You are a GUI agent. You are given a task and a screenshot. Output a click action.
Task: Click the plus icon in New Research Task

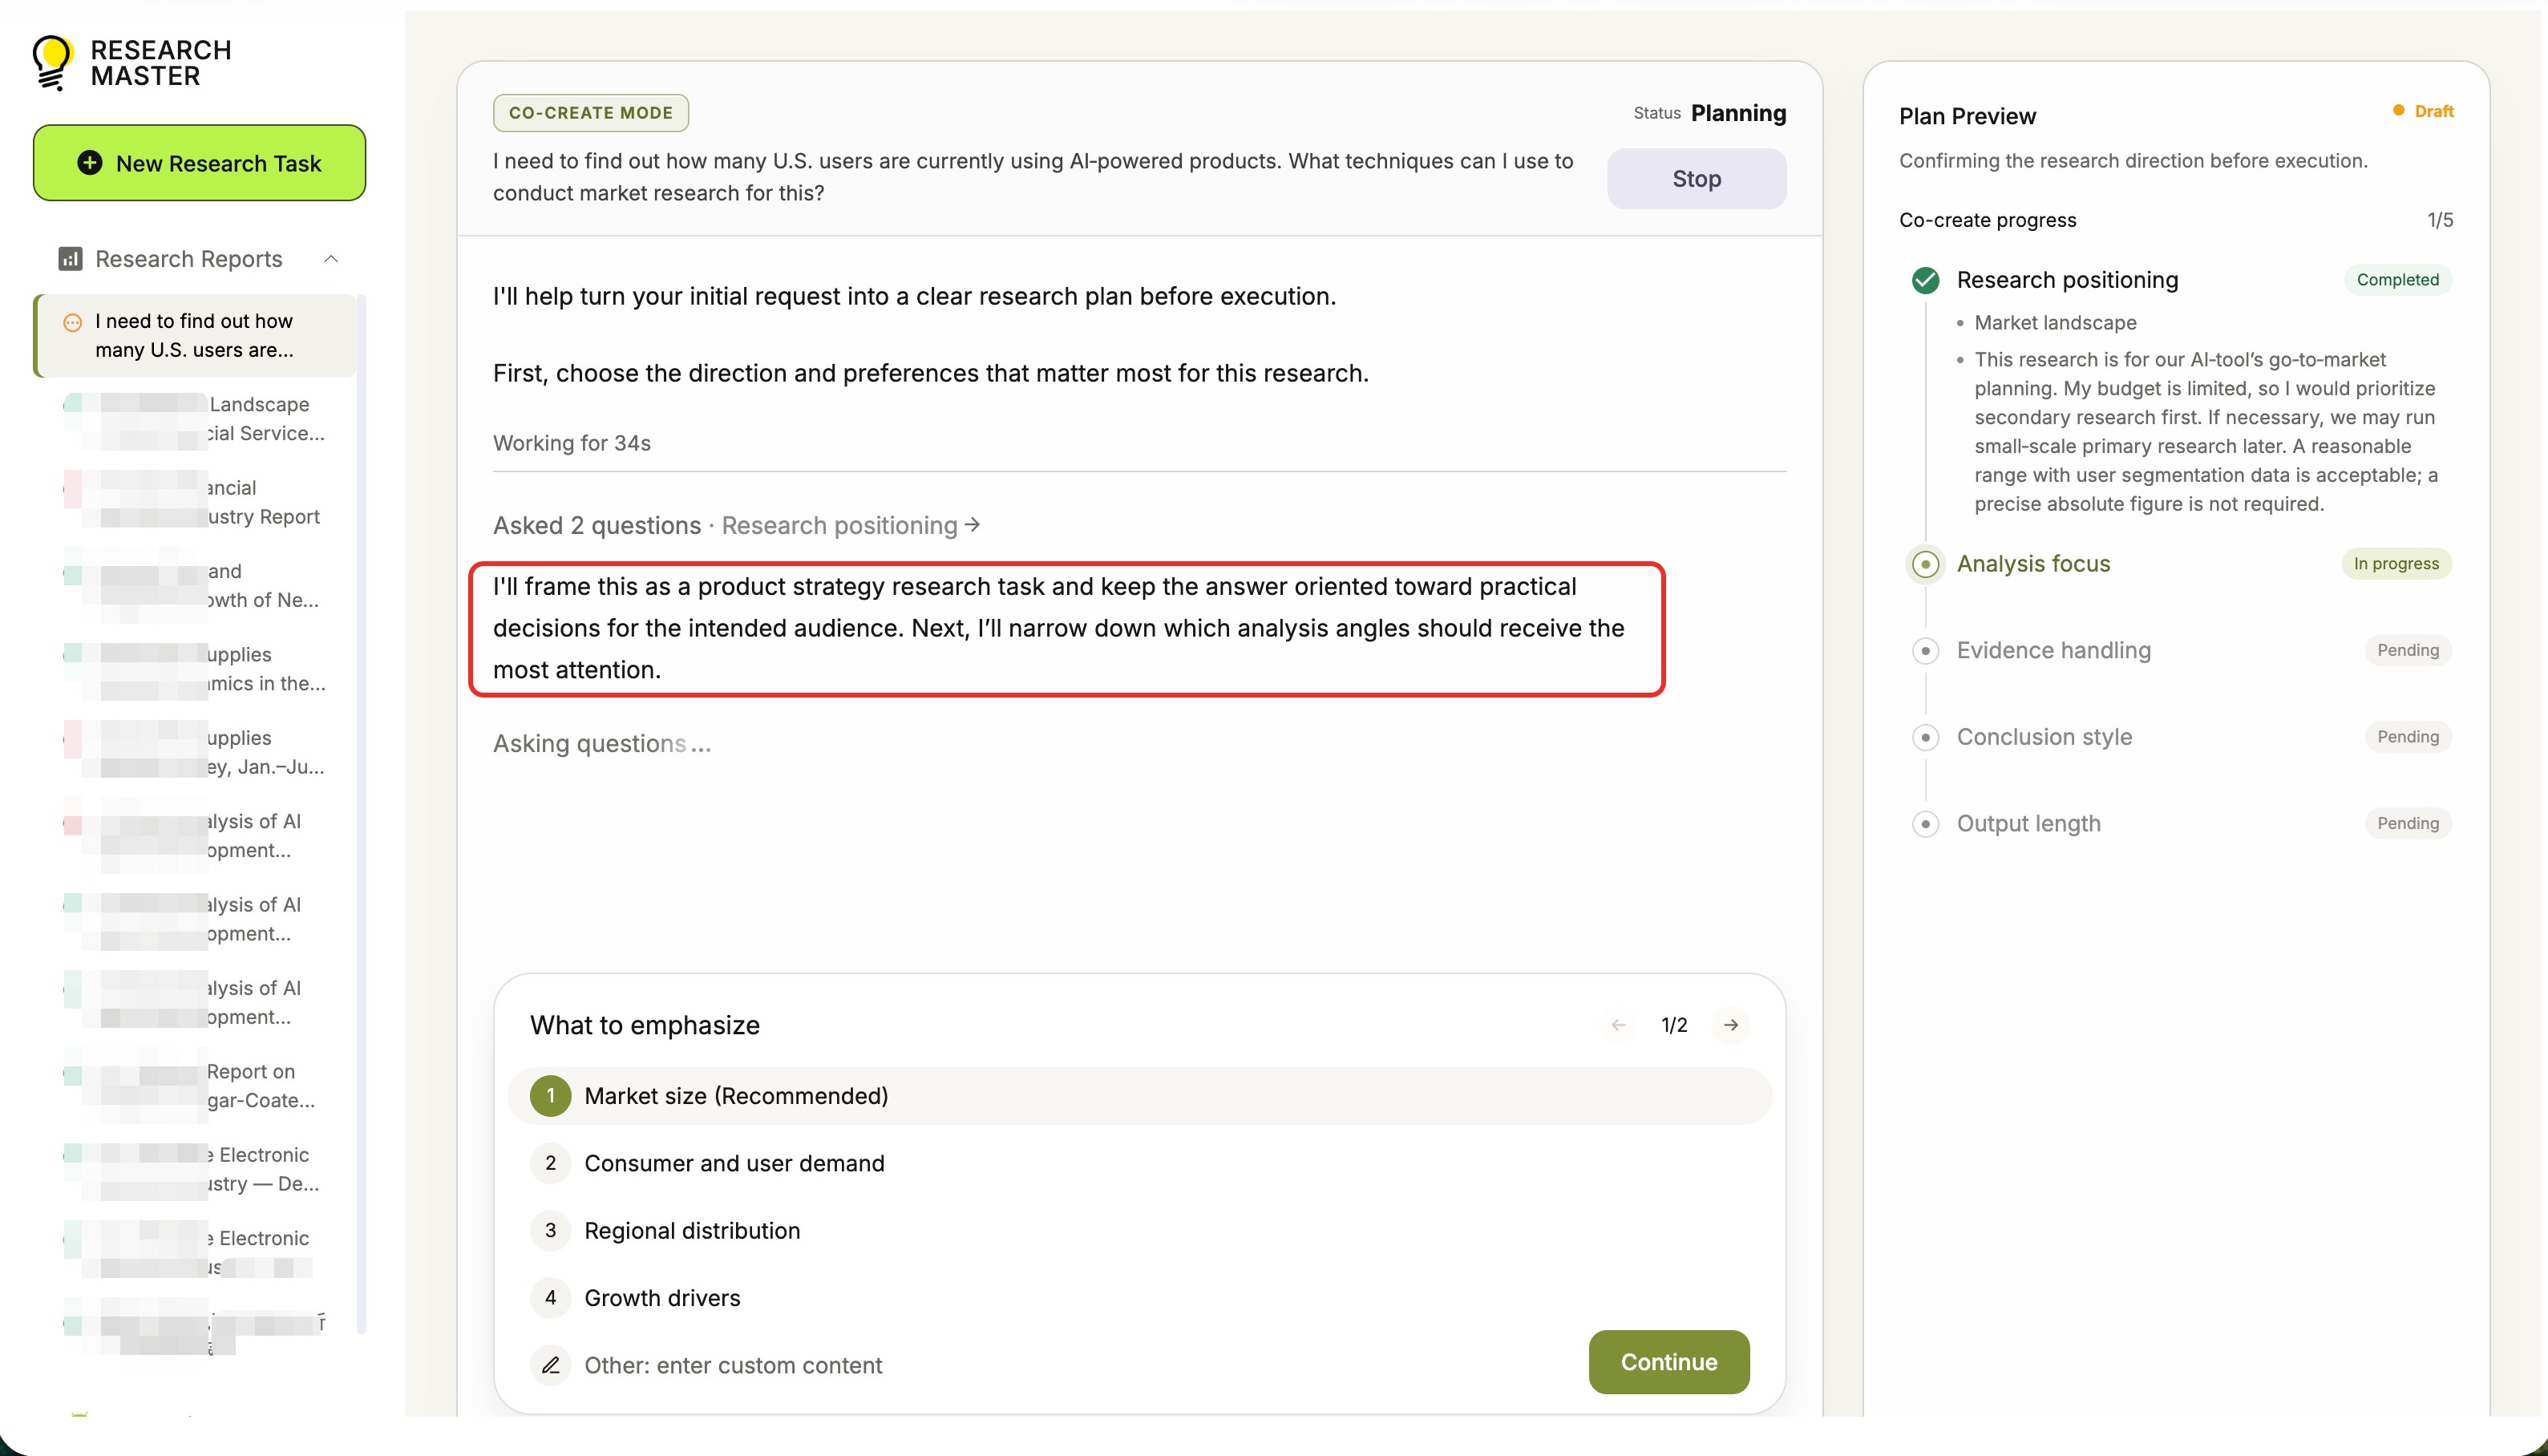point(90,163)
